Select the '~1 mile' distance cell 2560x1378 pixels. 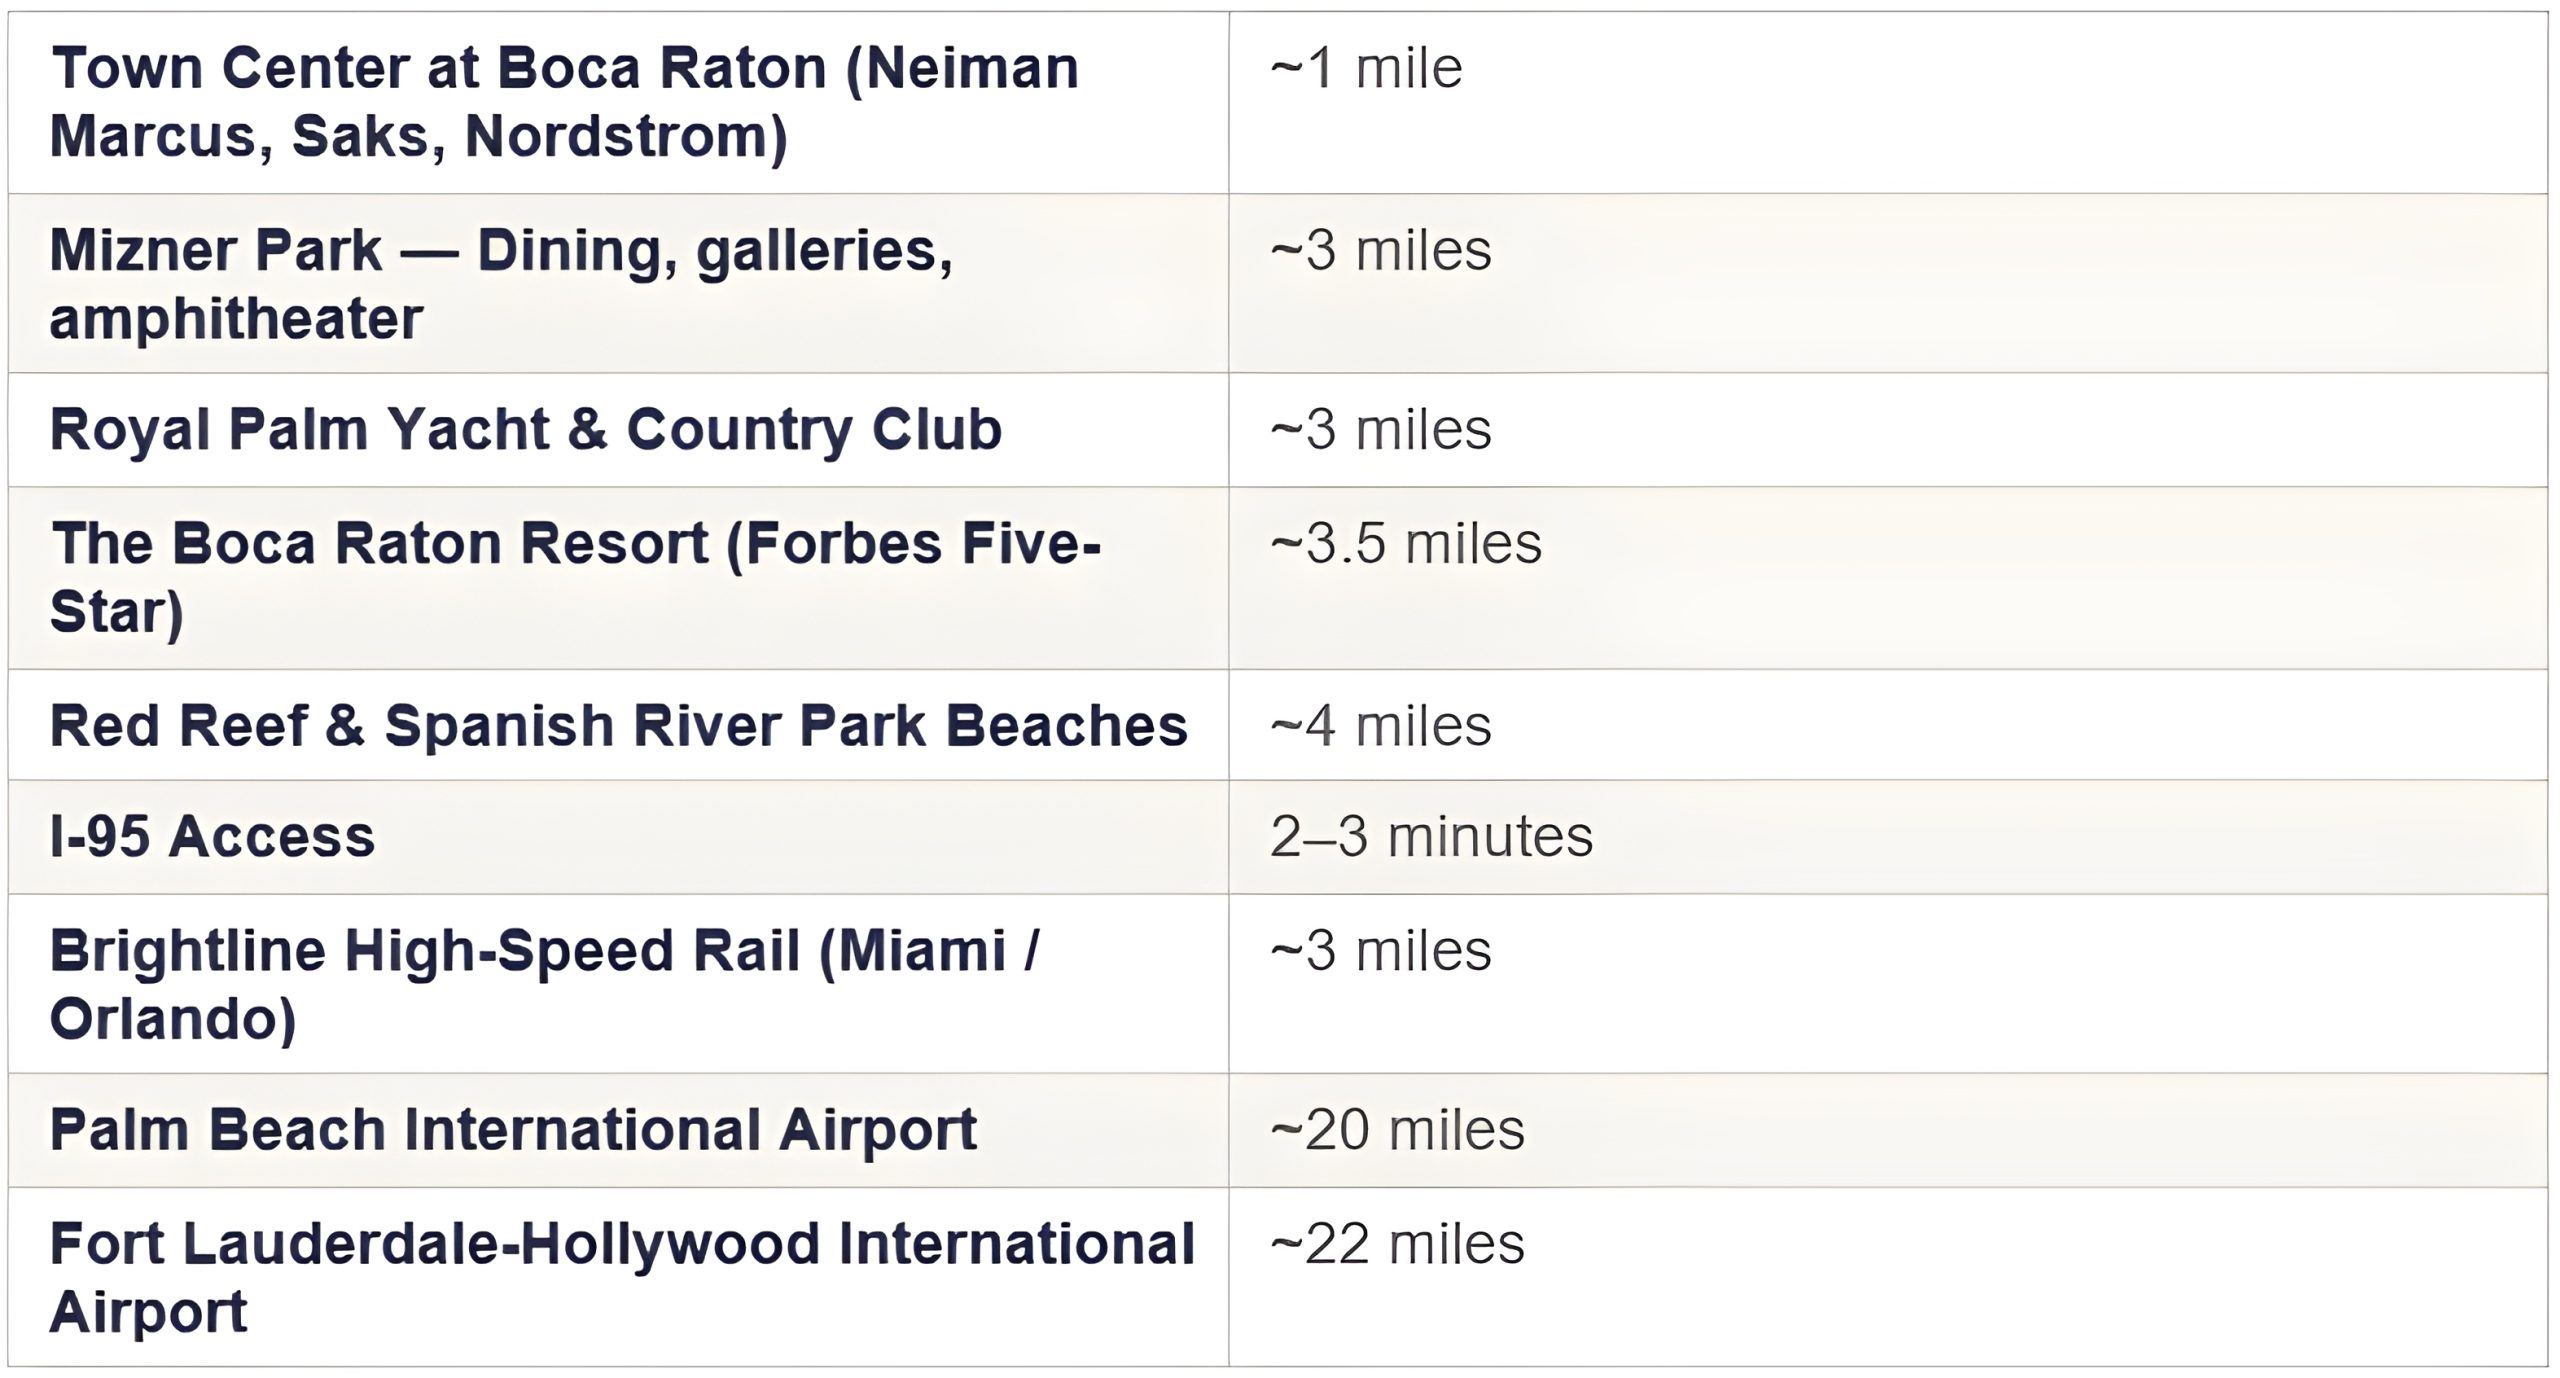[x=1366, y=69]
